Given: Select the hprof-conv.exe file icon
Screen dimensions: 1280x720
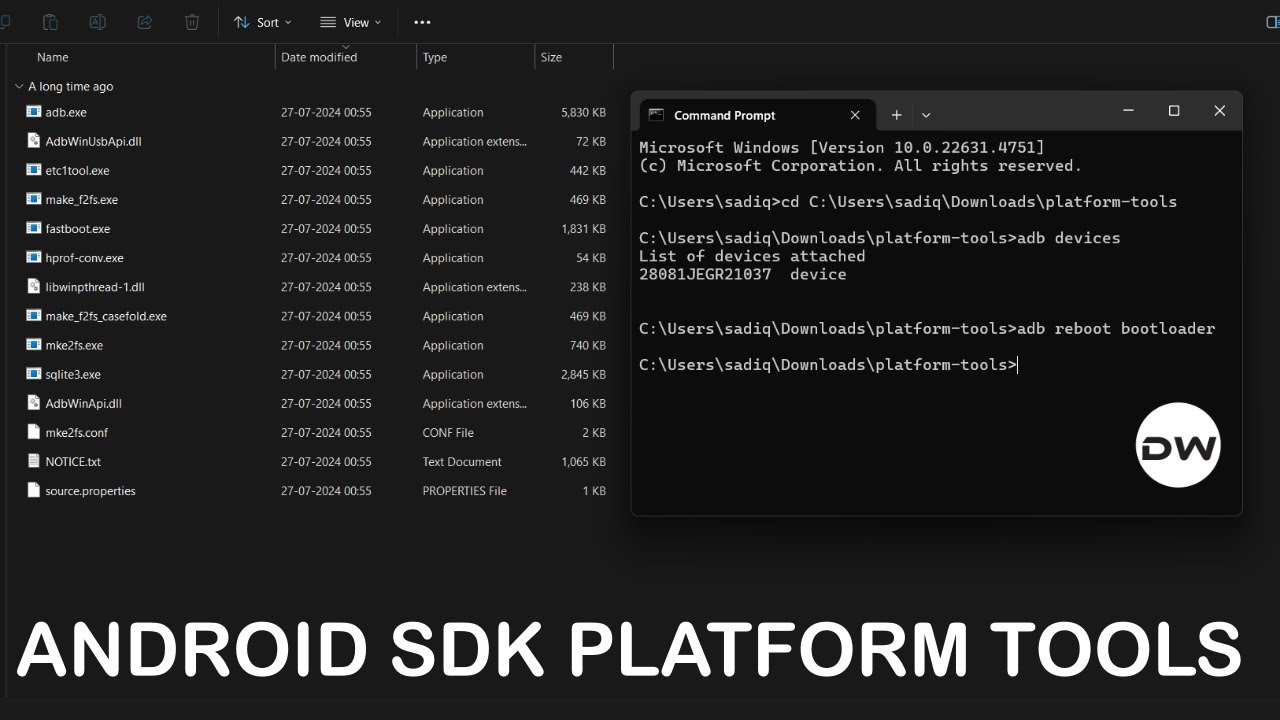Looking at the screenshot, I should point(35,257).
